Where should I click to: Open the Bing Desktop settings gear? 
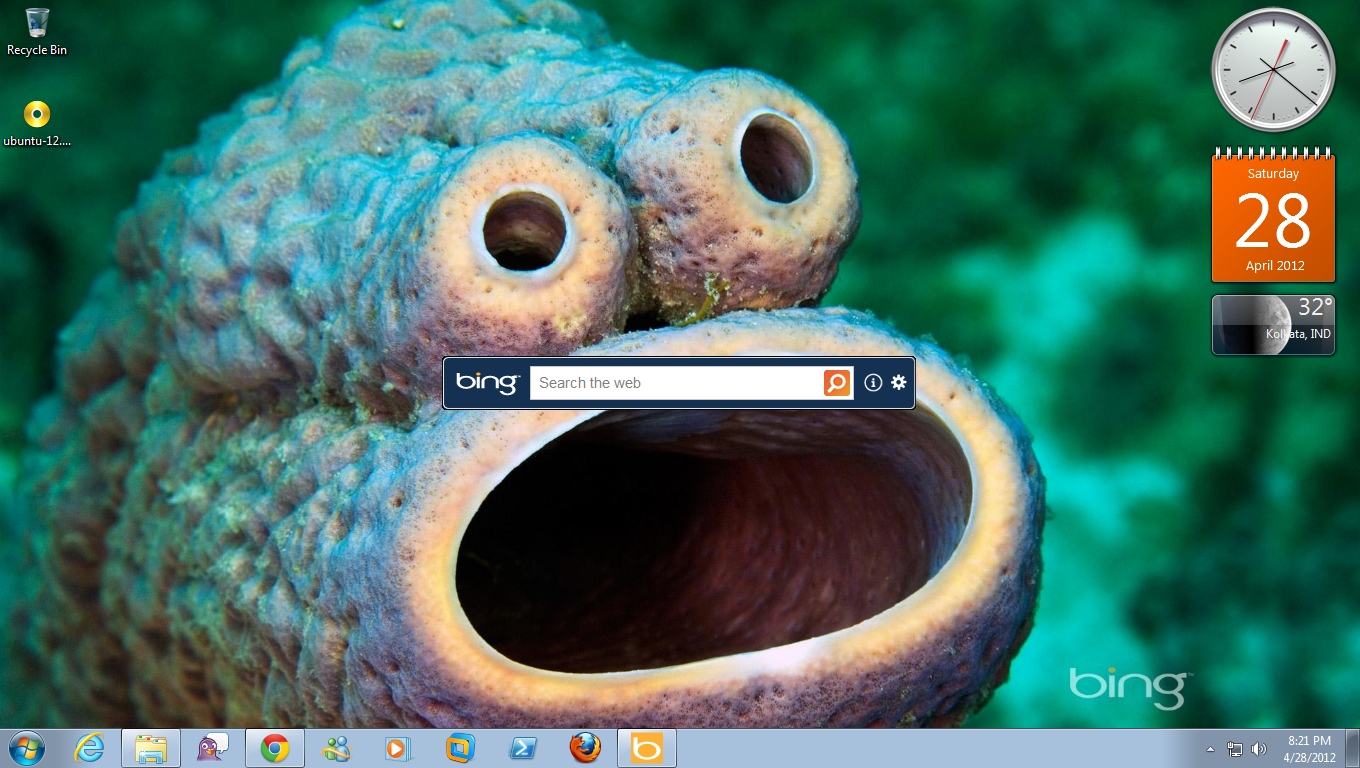[x=898, y=382]
